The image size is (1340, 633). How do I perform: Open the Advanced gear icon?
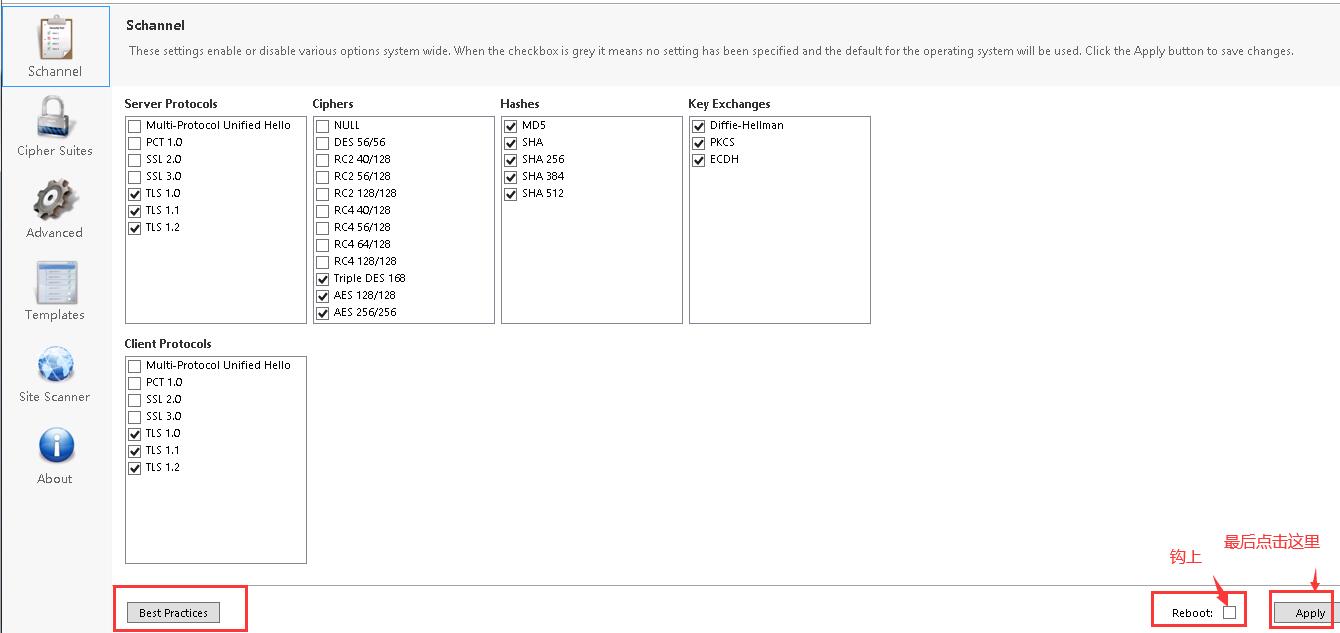click(55, 200)
